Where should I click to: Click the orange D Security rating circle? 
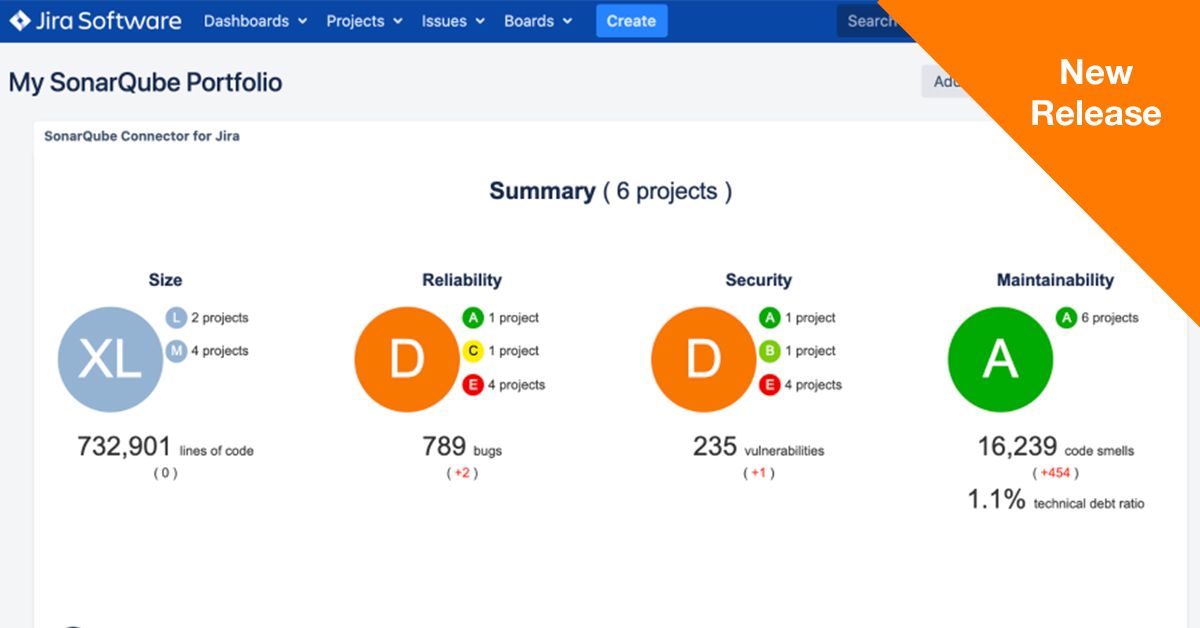pyautogui.click(x=703, y=359)
